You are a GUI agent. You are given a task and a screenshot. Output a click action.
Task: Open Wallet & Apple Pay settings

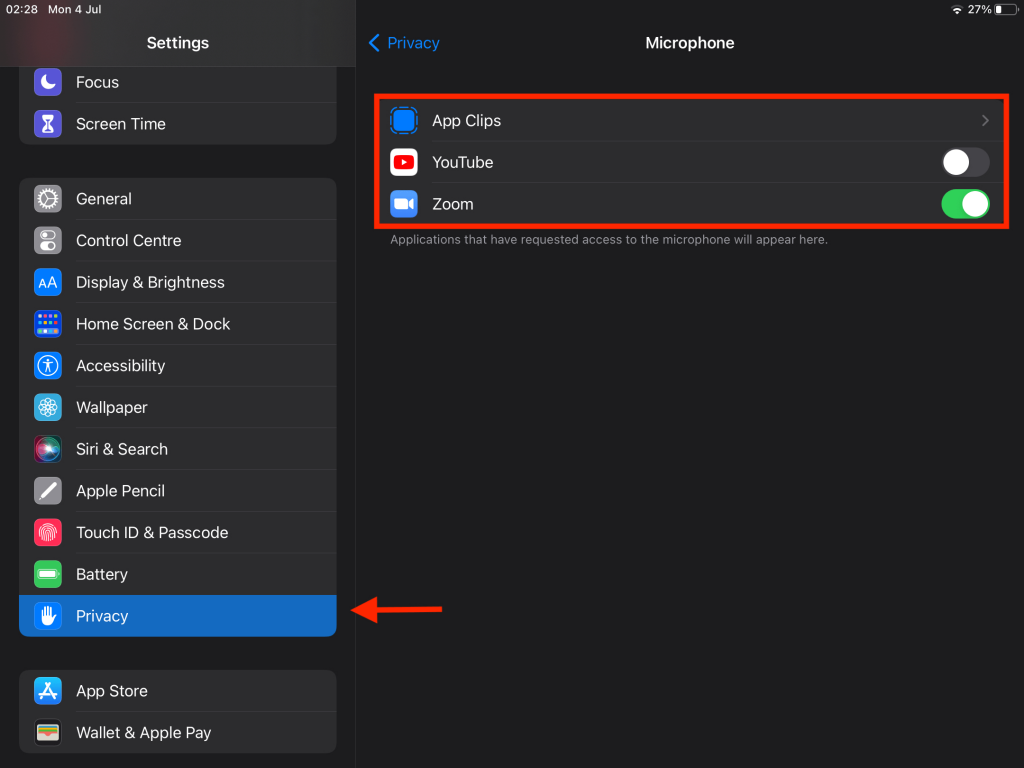[178, 733]
